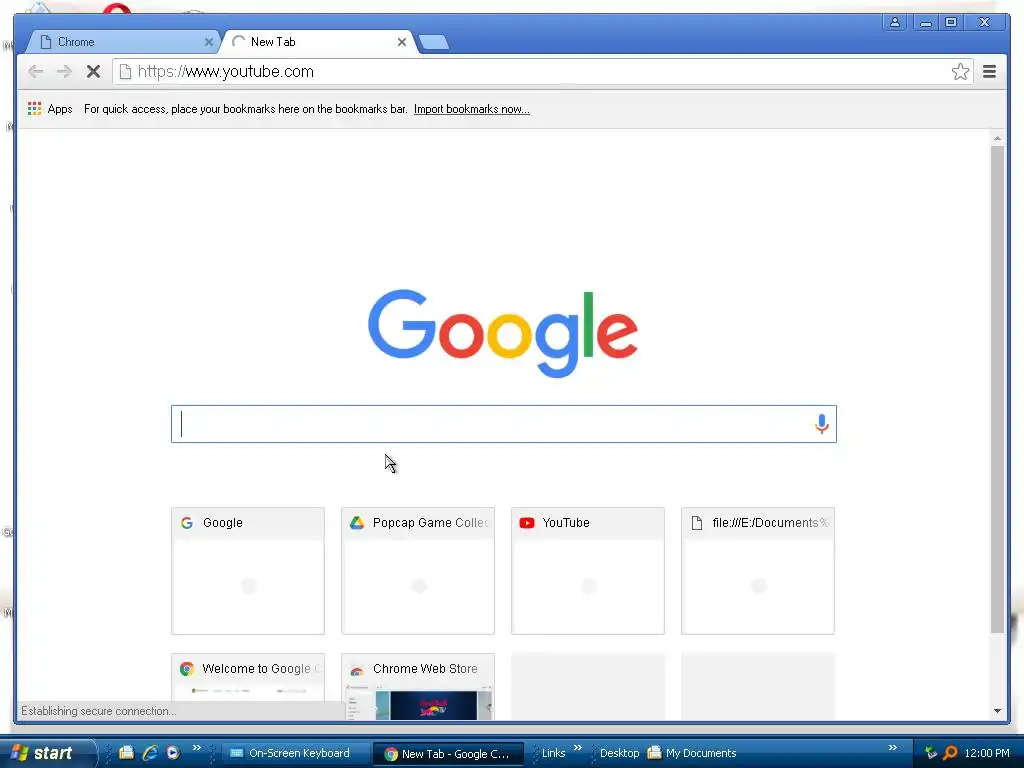The height and width of the screenshot is (768, 1024).
Task: Click the Google logo
Action: [503, 333]
